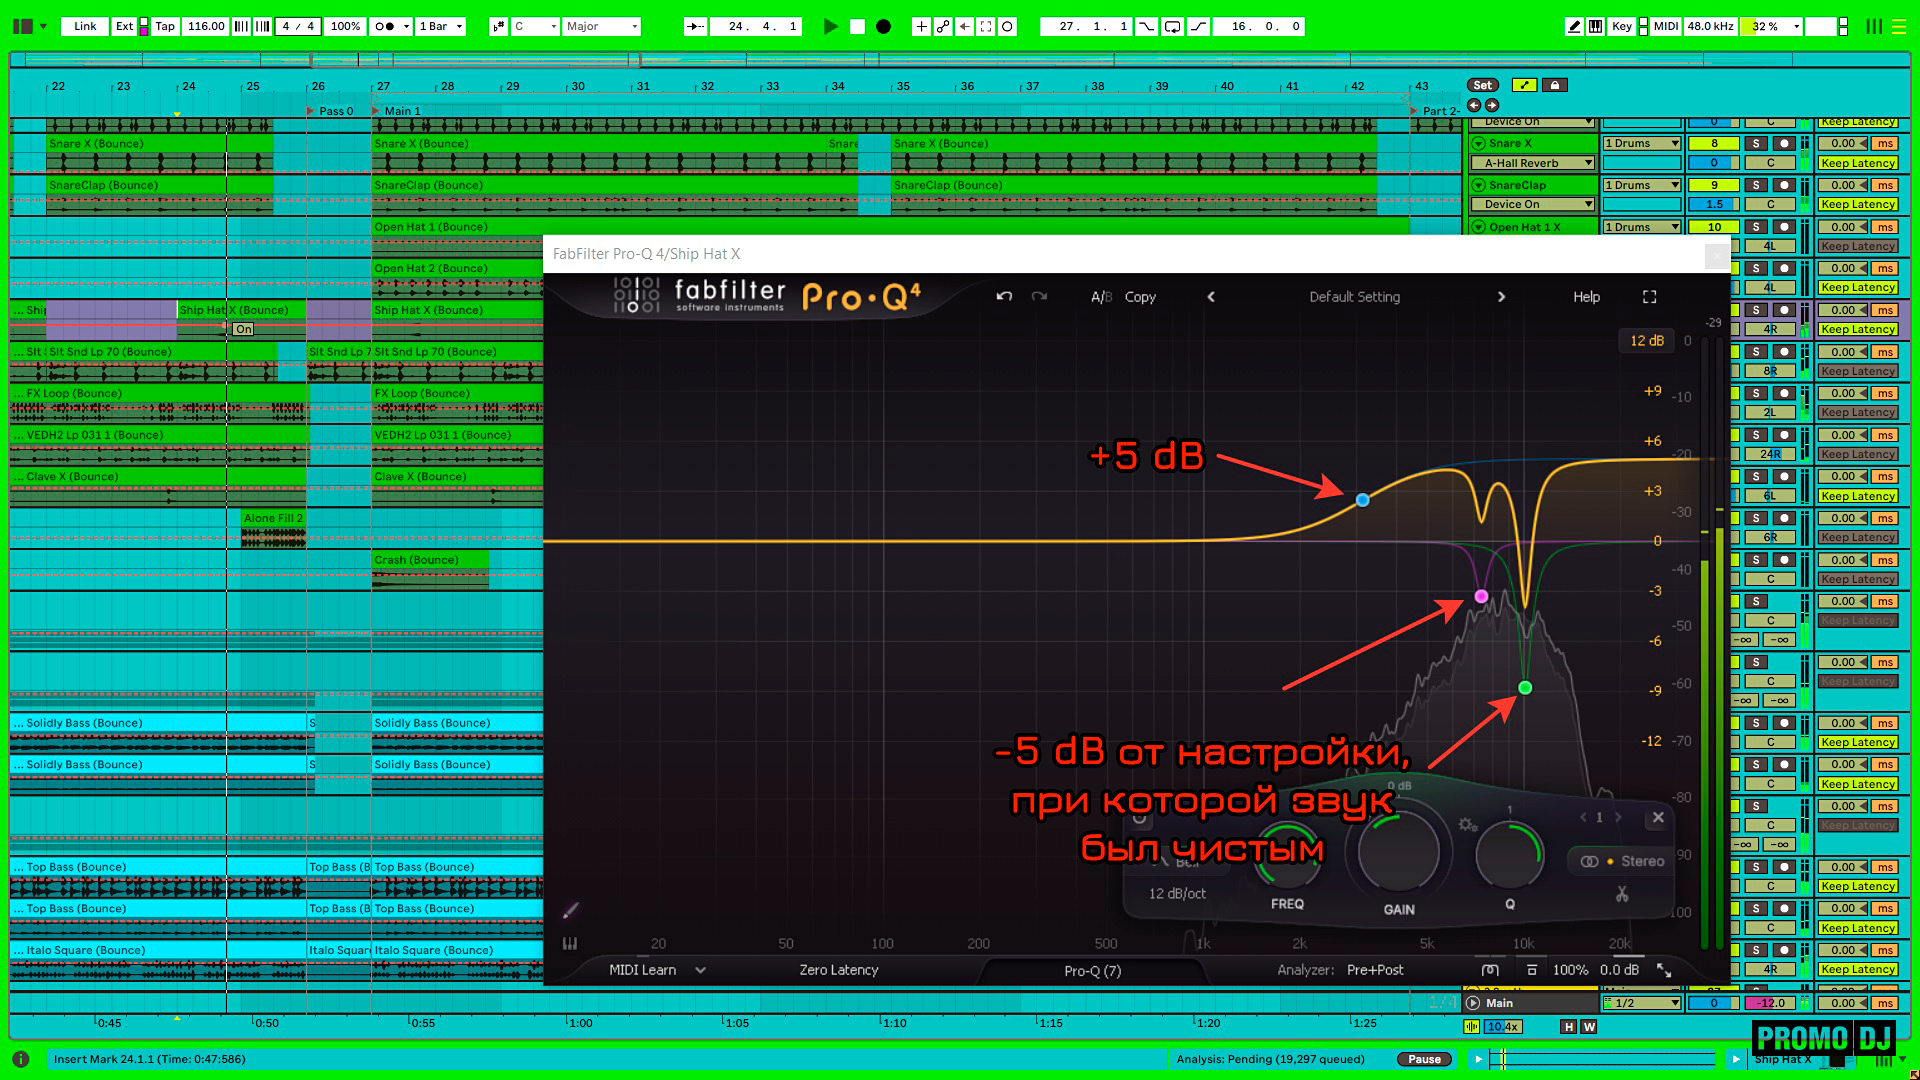The image size is (1920, 1080).
Task: Select the green EQ band node
Action: point(1525,688)
